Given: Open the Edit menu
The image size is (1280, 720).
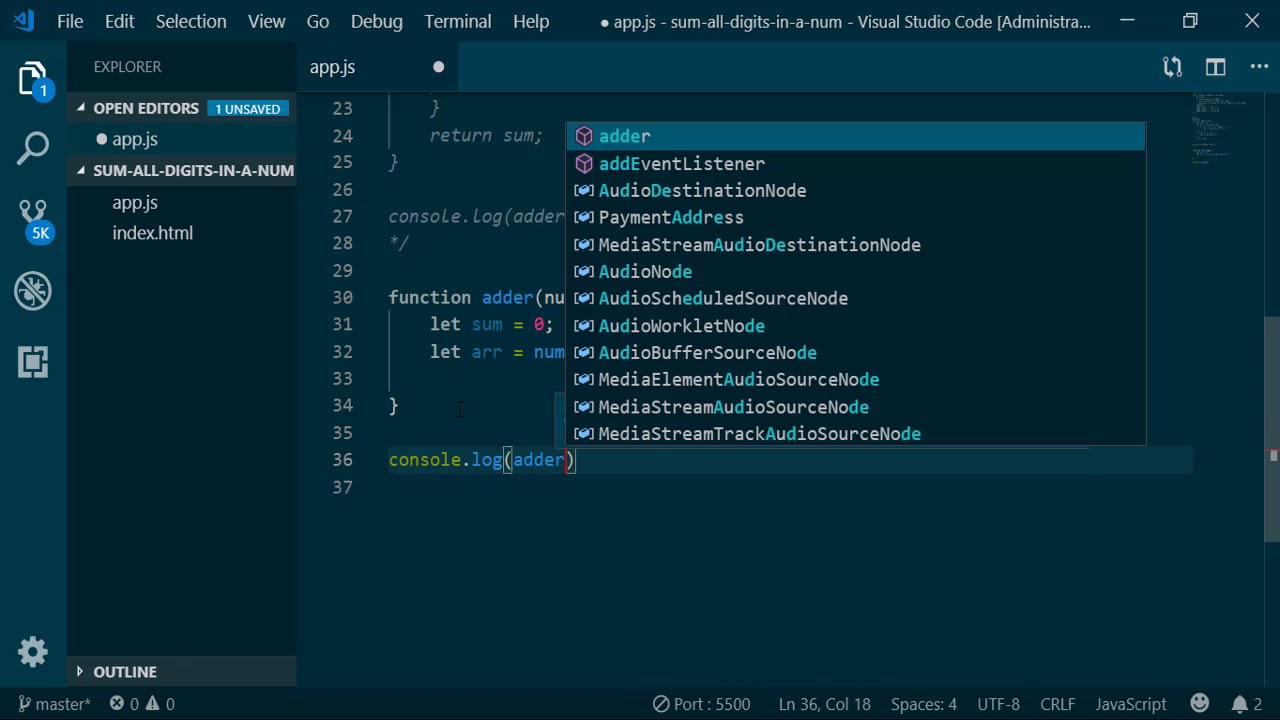Looking at the screenshot, I should tap(119, 21).
